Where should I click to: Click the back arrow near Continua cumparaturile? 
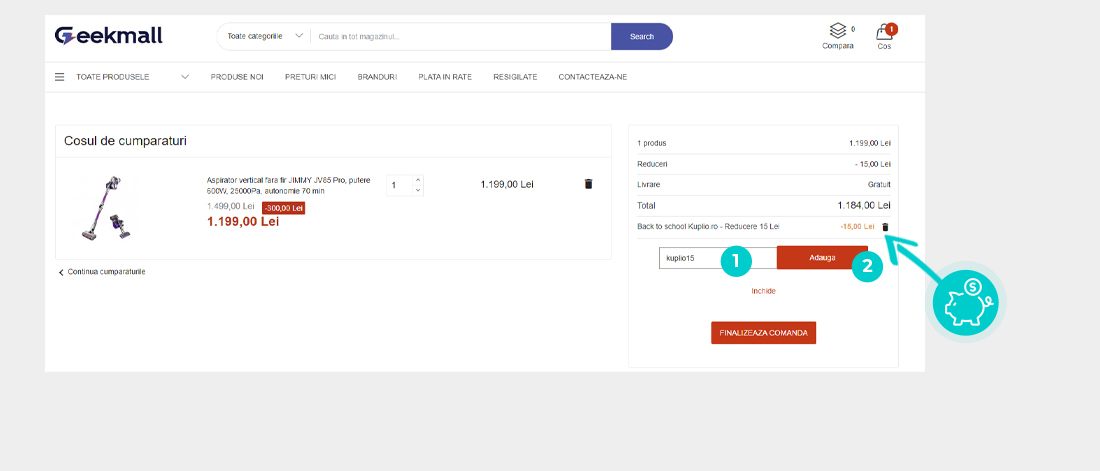point(61,272)
